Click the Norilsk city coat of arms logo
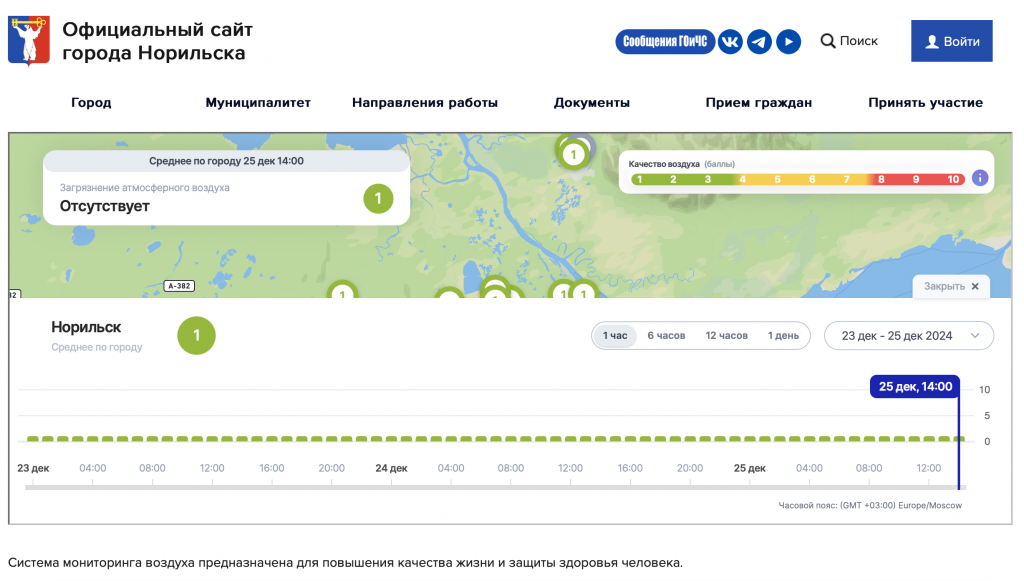The width and height of the screenshot is (1024, 581). (x=29, y=42)
